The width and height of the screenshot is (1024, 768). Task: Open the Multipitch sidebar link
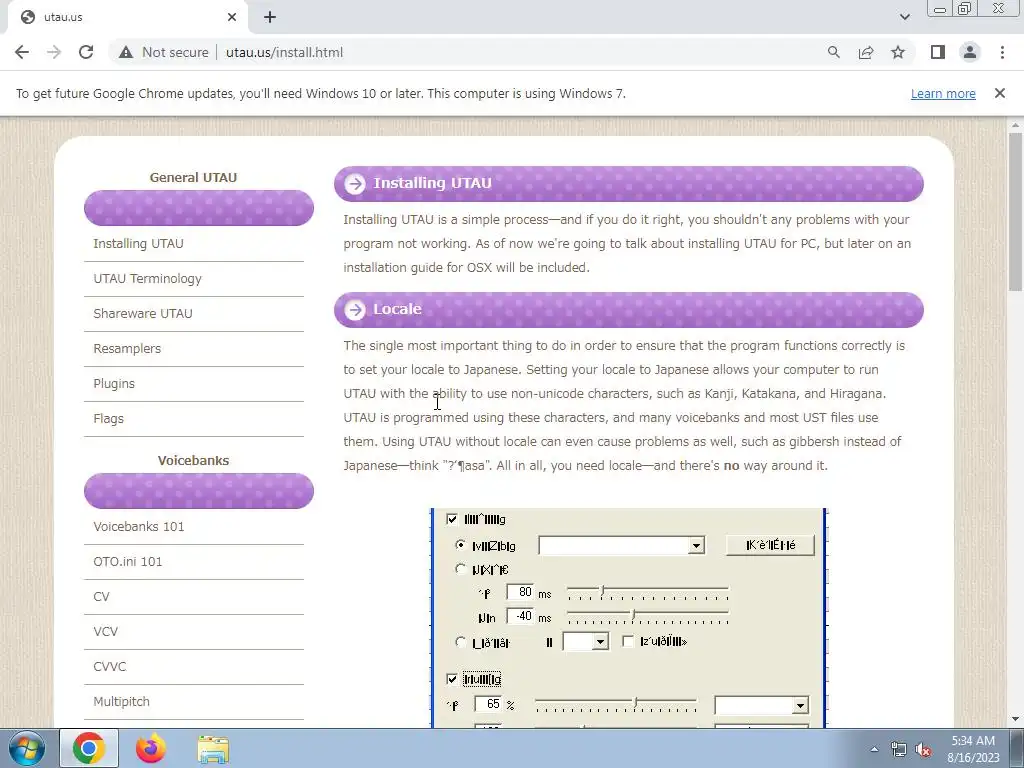(121, 702)
